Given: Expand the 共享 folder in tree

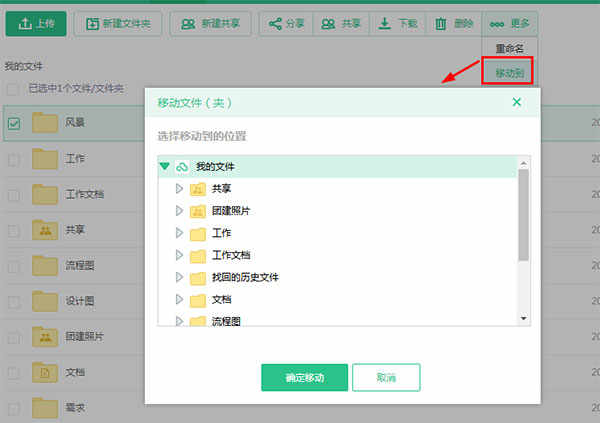Looking at the screenshot, I should coord(180,188).
